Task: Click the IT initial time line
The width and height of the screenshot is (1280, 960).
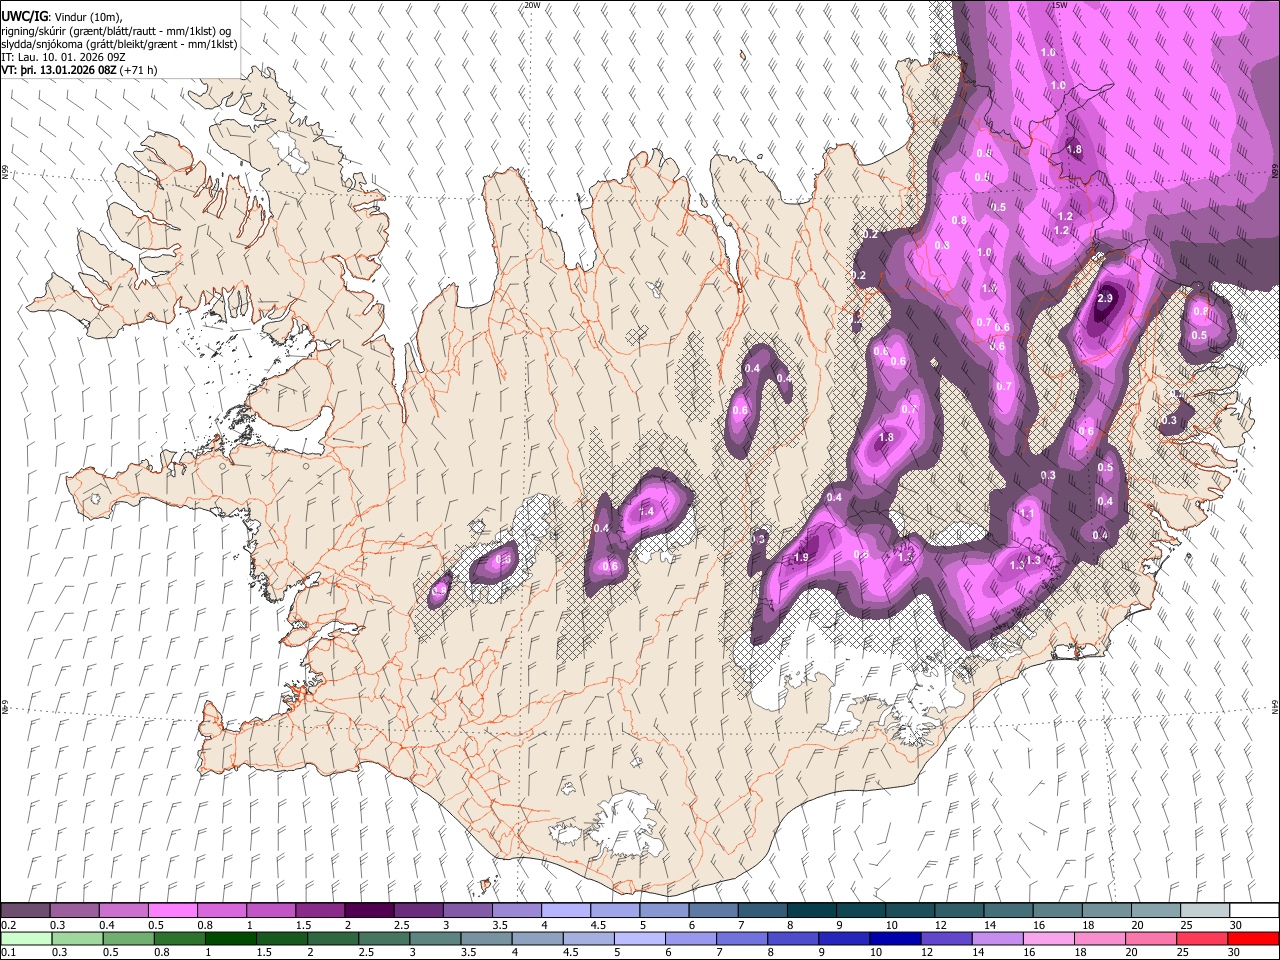Action: (64, 57)
